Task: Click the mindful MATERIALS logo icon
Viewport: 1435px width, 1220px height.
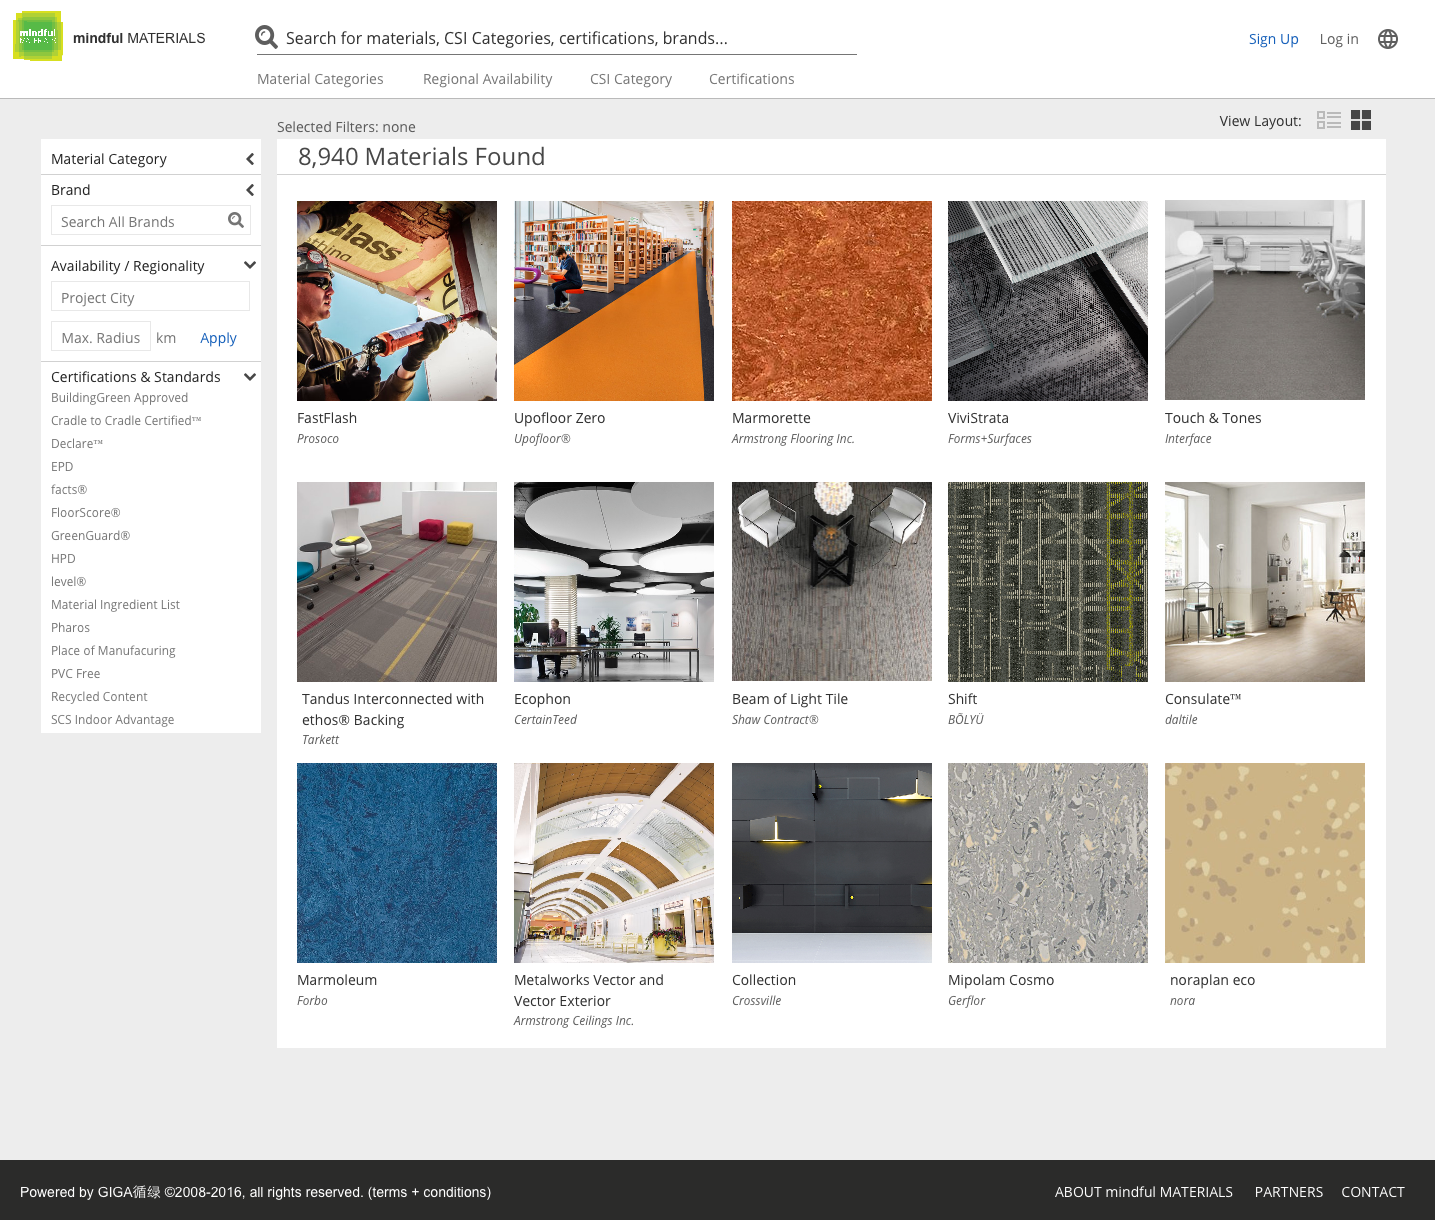Action: coord(38,37)
